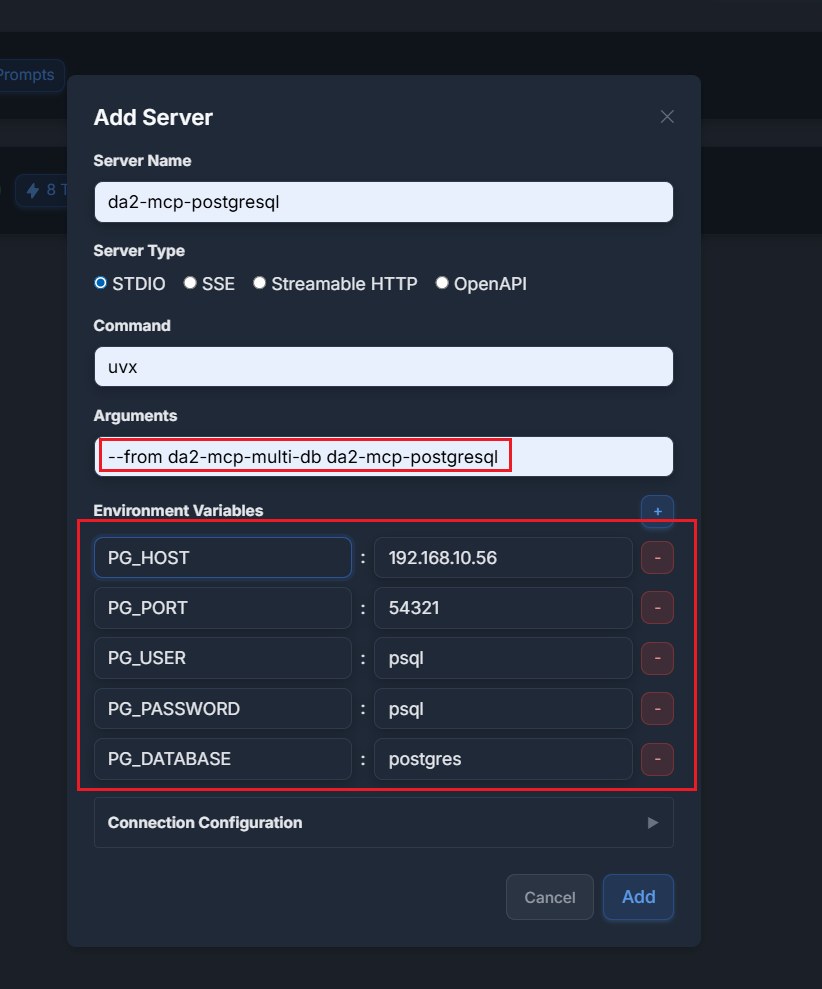
Task: Click the Server Name input field
Action: [x=383, y=202]
